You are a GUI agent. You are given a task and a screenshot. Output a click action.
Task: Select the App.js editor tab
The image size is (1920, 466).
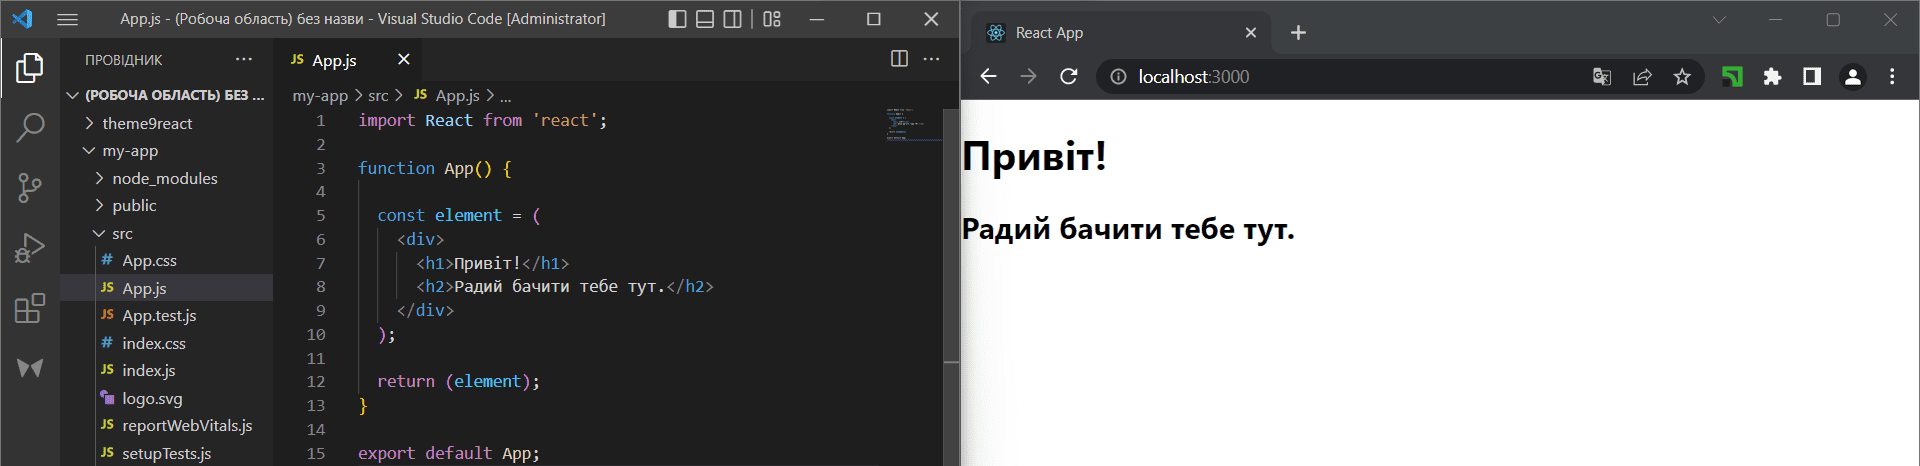click(334, 60)
